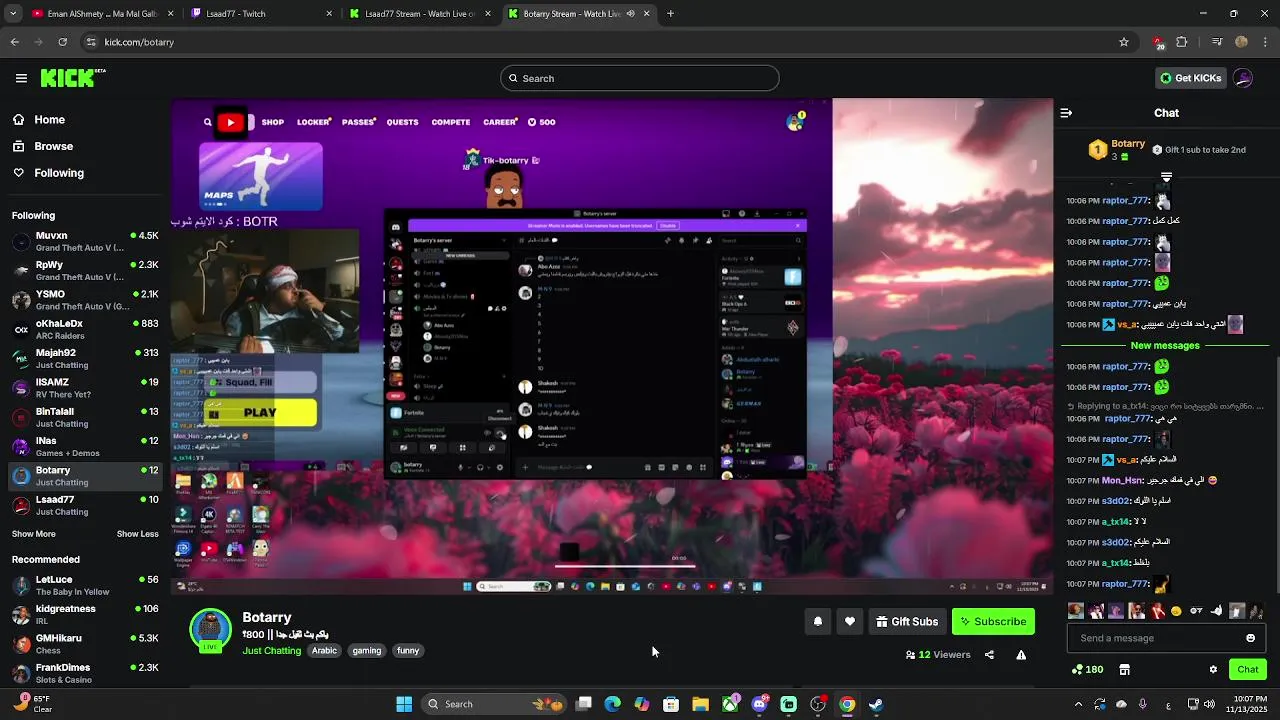The width and height of the screenshot is (1280, 720).
Task: View 180 channel points balance
Action: pyautogui.click(x=1087, y=669)
